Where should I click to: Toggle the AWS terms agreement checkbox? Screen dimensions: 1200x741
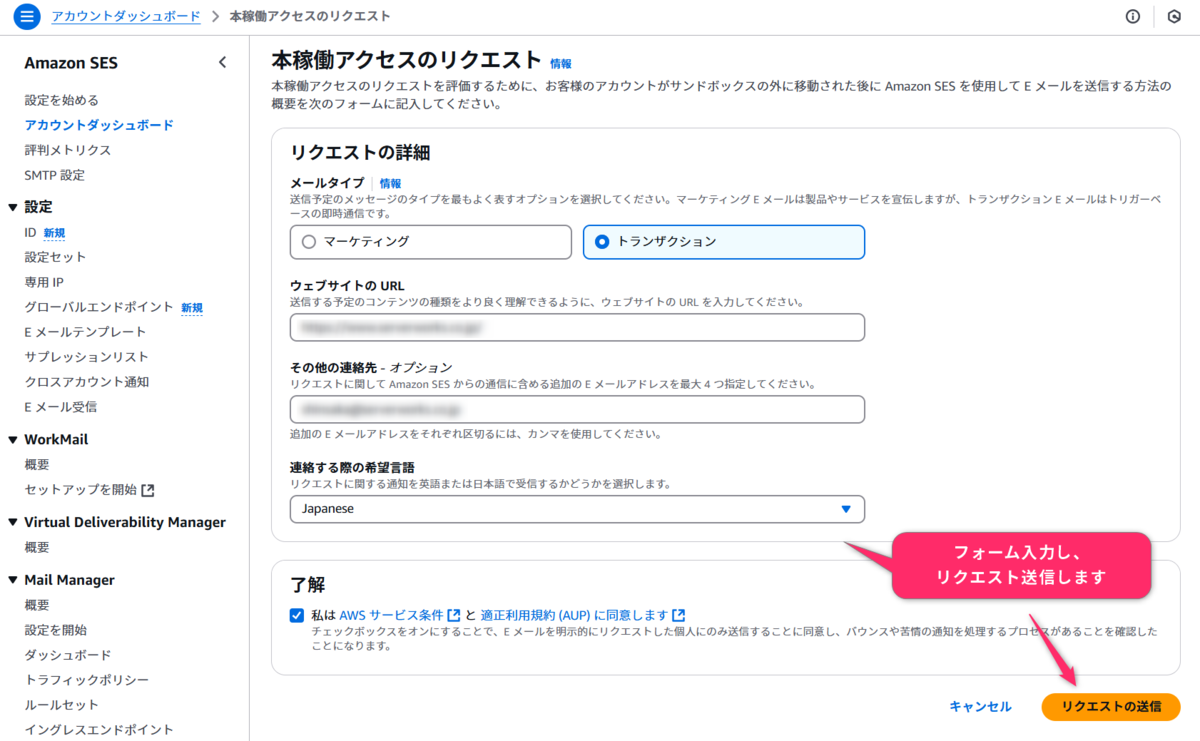pyautogui.click(x=296, y=615)
